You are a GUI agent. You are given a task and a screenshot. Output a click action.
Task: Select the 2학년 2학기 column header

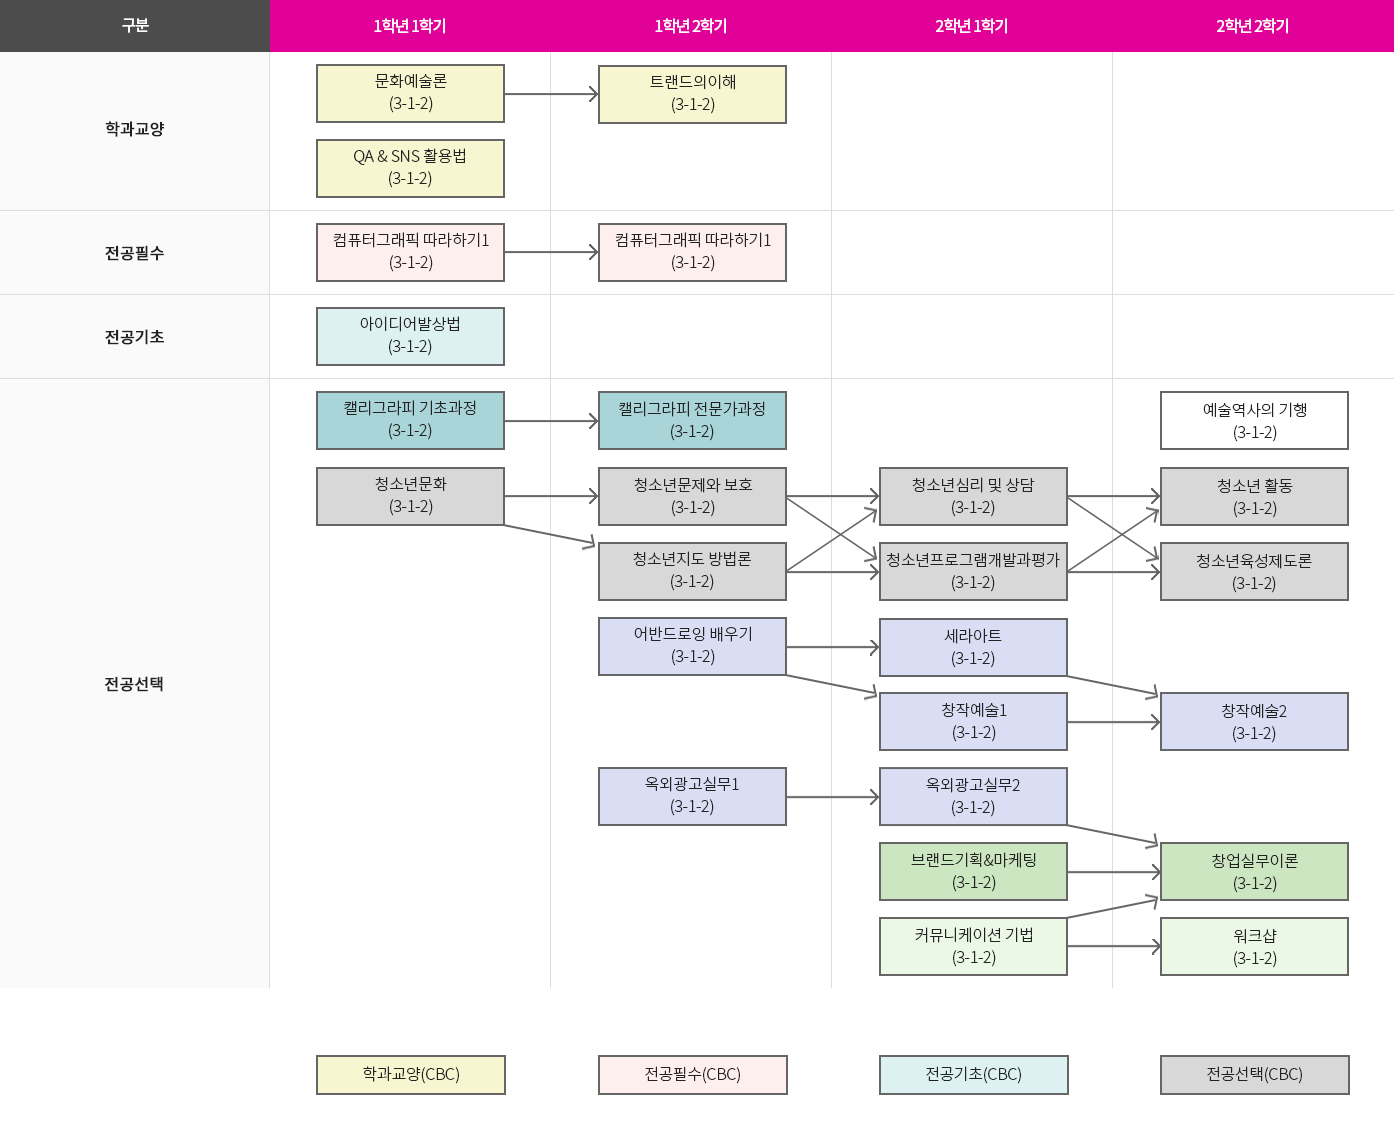coord(1253,26)
